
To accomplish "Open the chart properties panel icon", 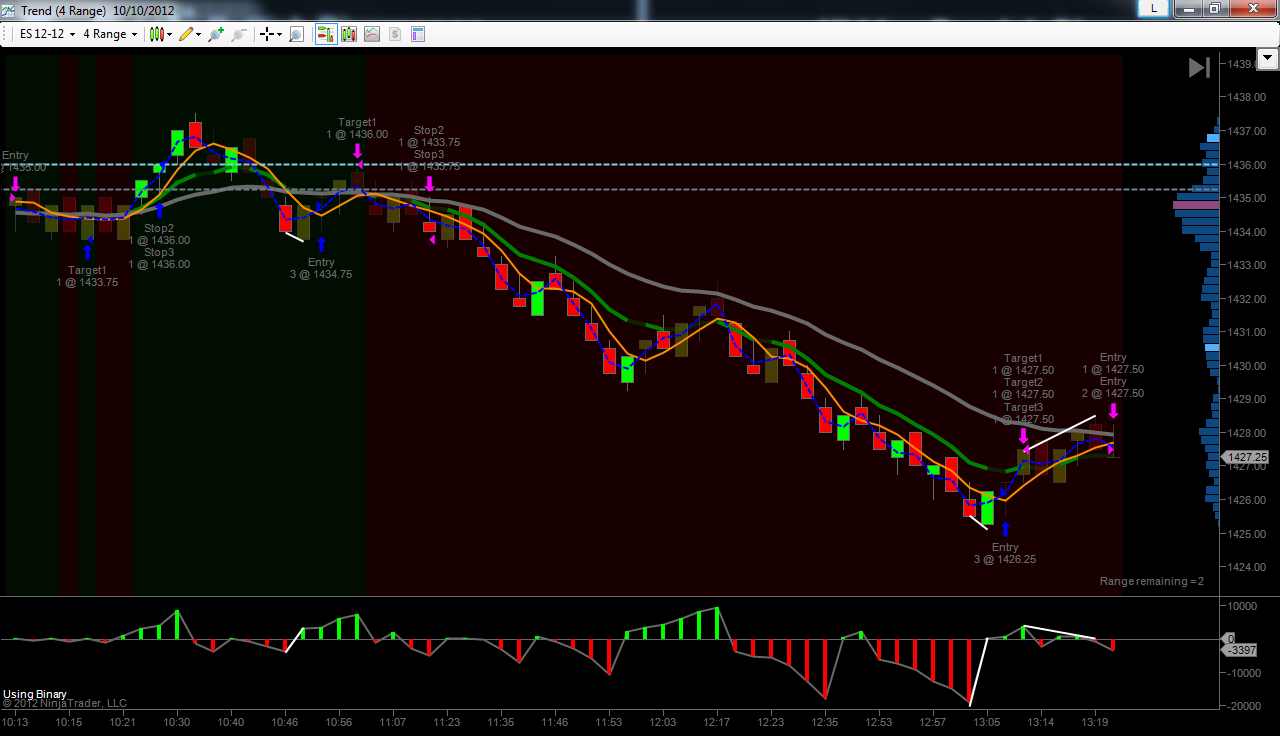I will [418, 34].
